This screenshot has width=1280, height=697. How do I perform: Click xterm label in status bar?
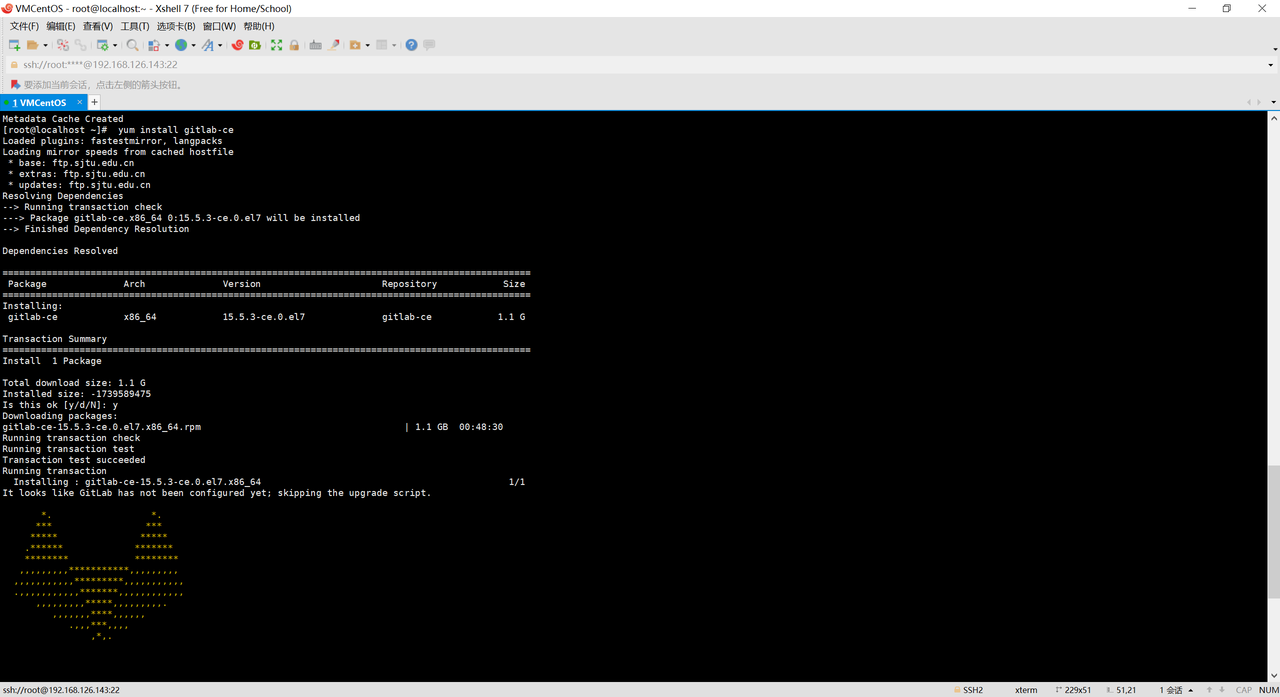tap(1026, 690)
